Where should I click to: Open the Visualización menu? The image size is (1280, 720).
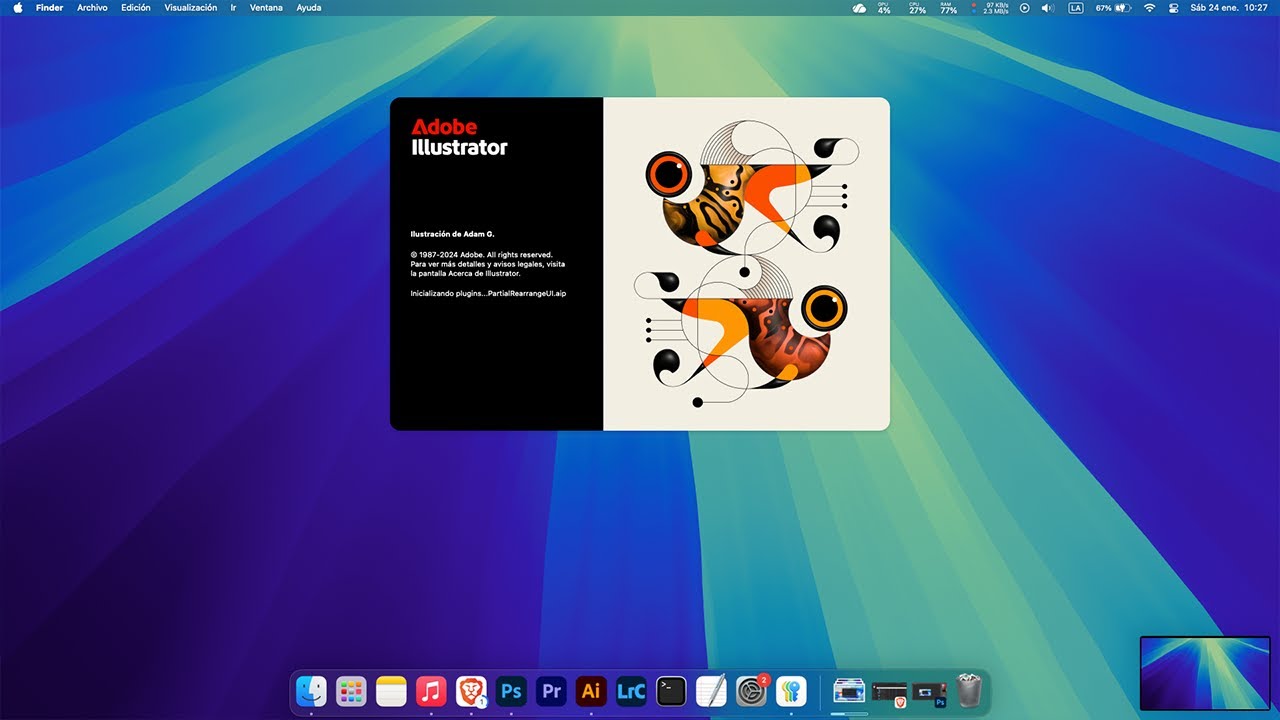coord(191,8)
